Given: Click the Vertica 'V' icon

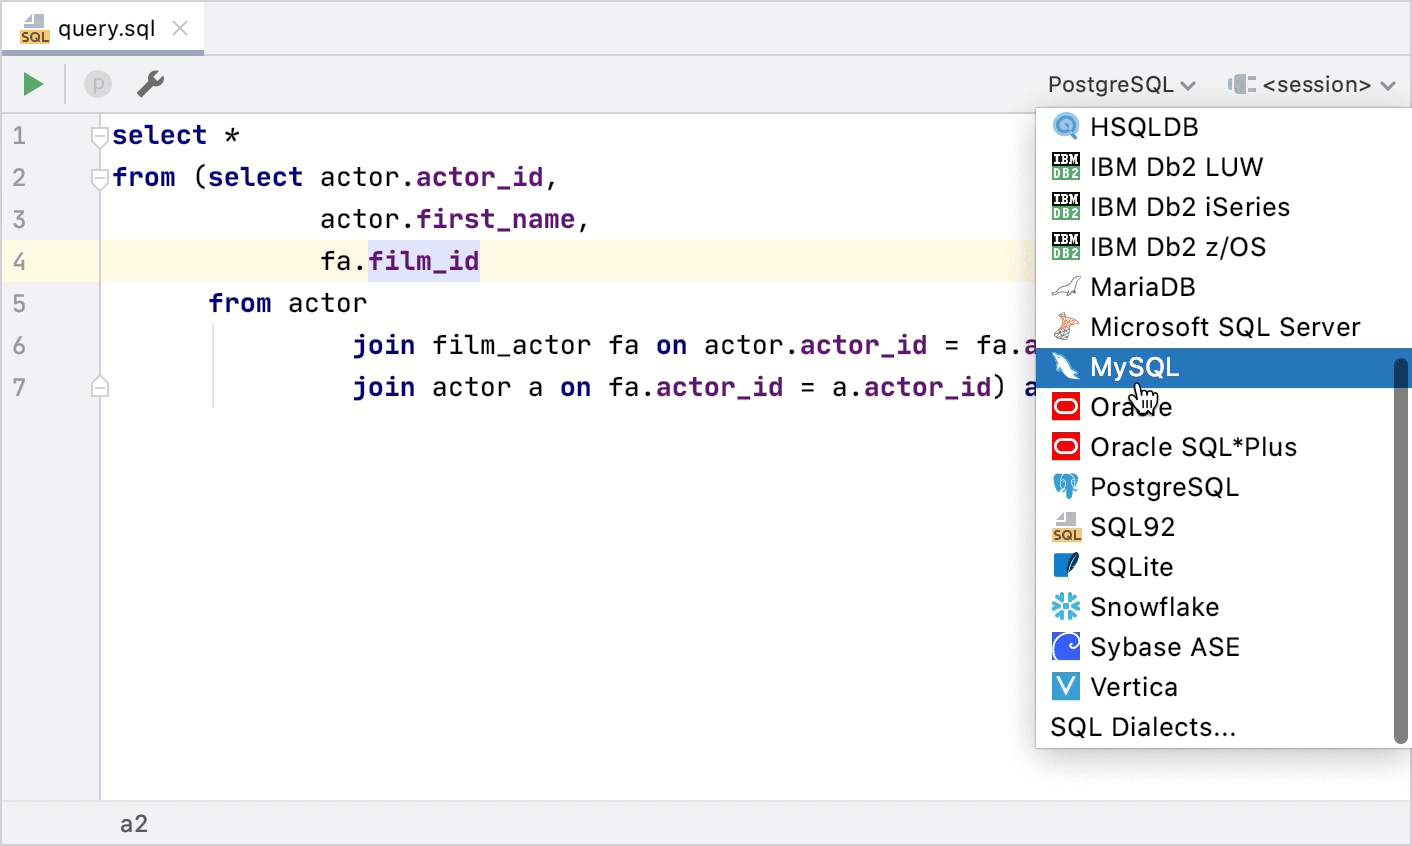Looking at the screenshot, I should click(1064, 686).
